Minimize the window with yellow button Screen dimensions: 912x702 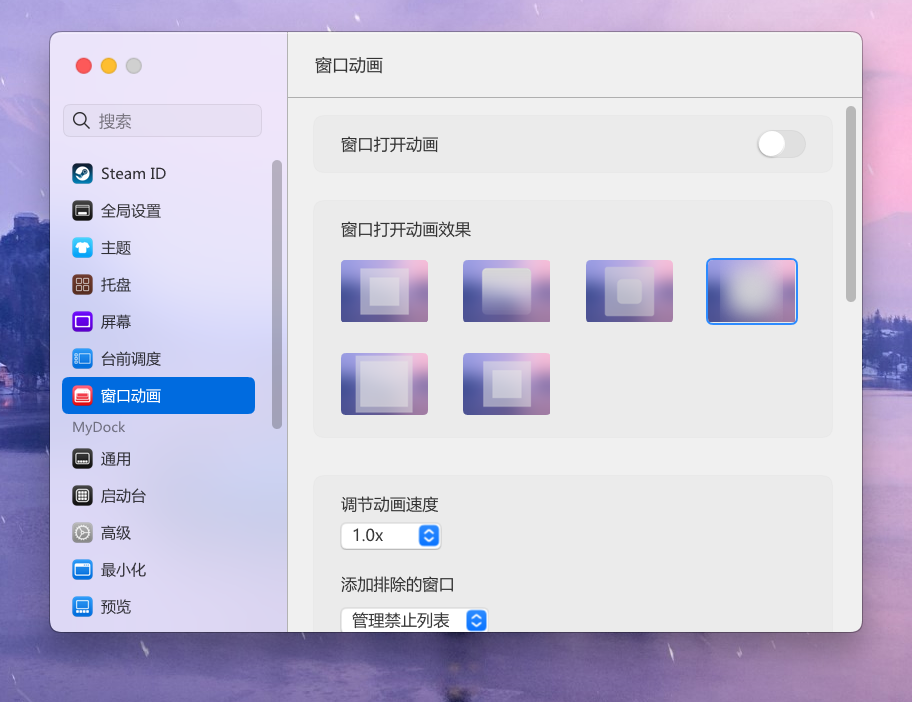coord(109,66)
